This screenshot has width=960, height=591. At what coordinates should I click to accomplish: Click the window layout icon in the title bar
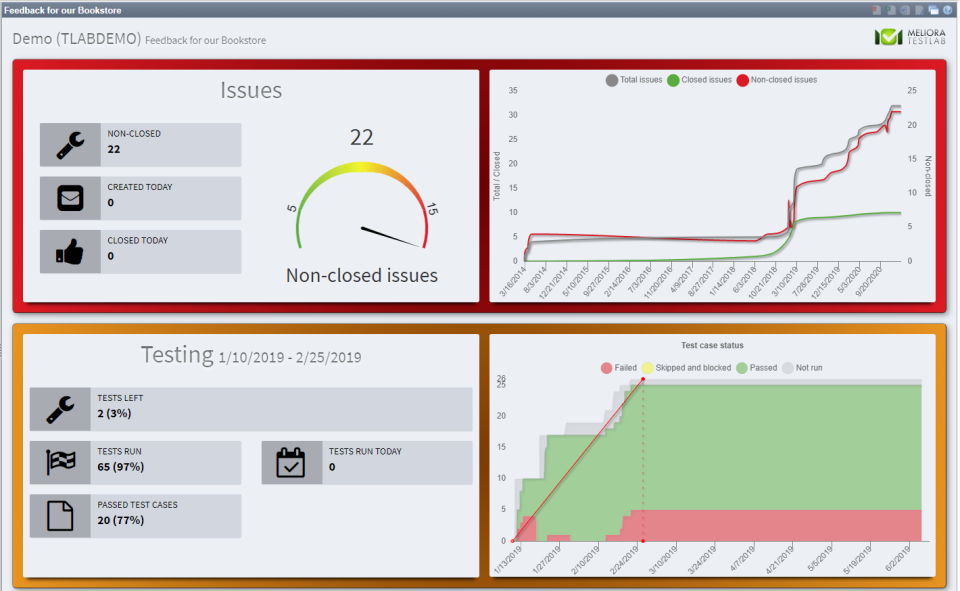coord(933,9)
